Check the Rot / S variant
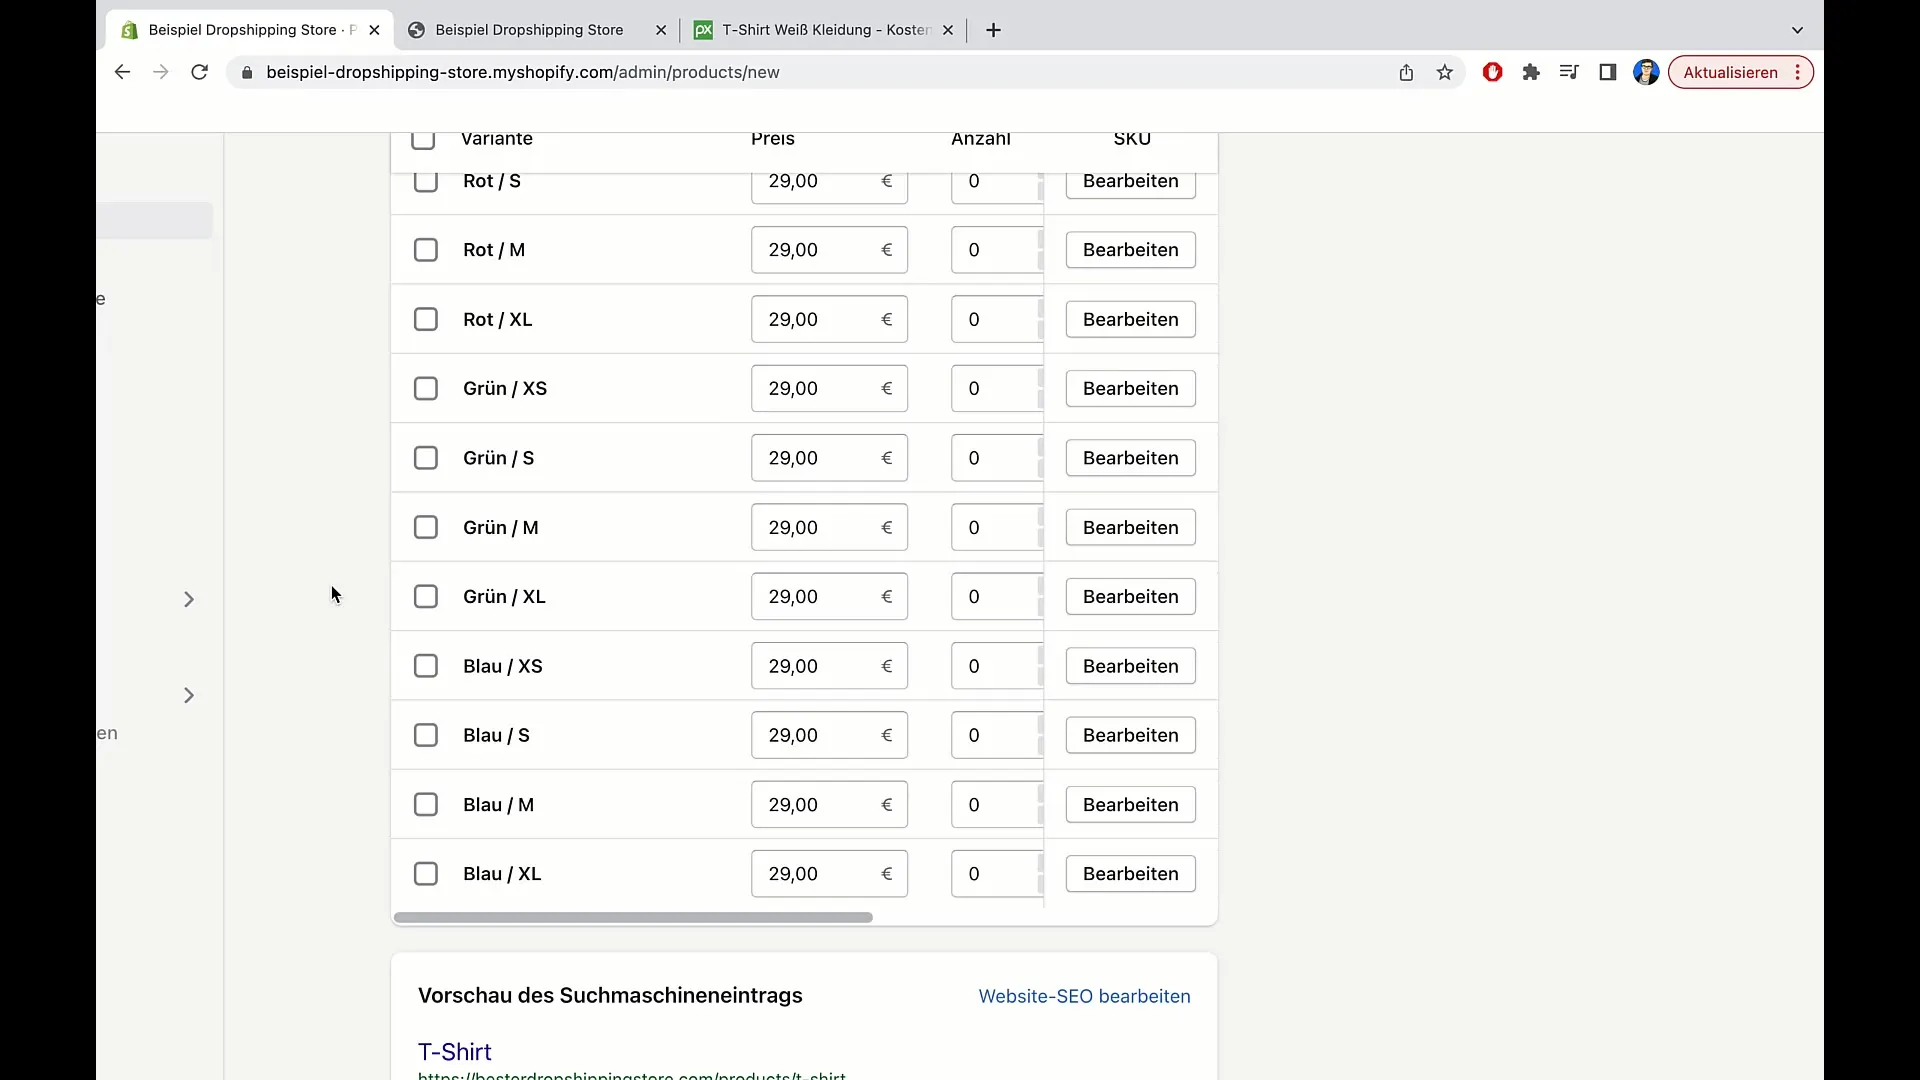1920x1080 pixels. point(426,181)
